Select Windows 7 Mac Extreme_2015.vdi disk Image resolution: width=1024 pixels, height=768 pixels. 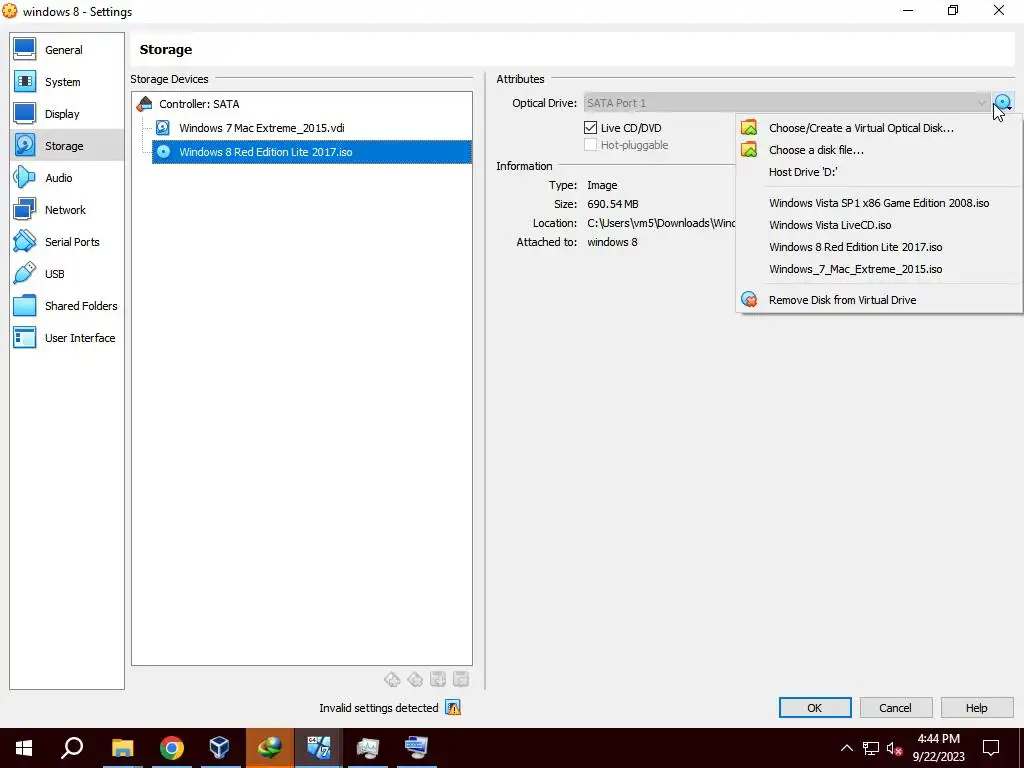pyautogui.click(x=261, y=128)
